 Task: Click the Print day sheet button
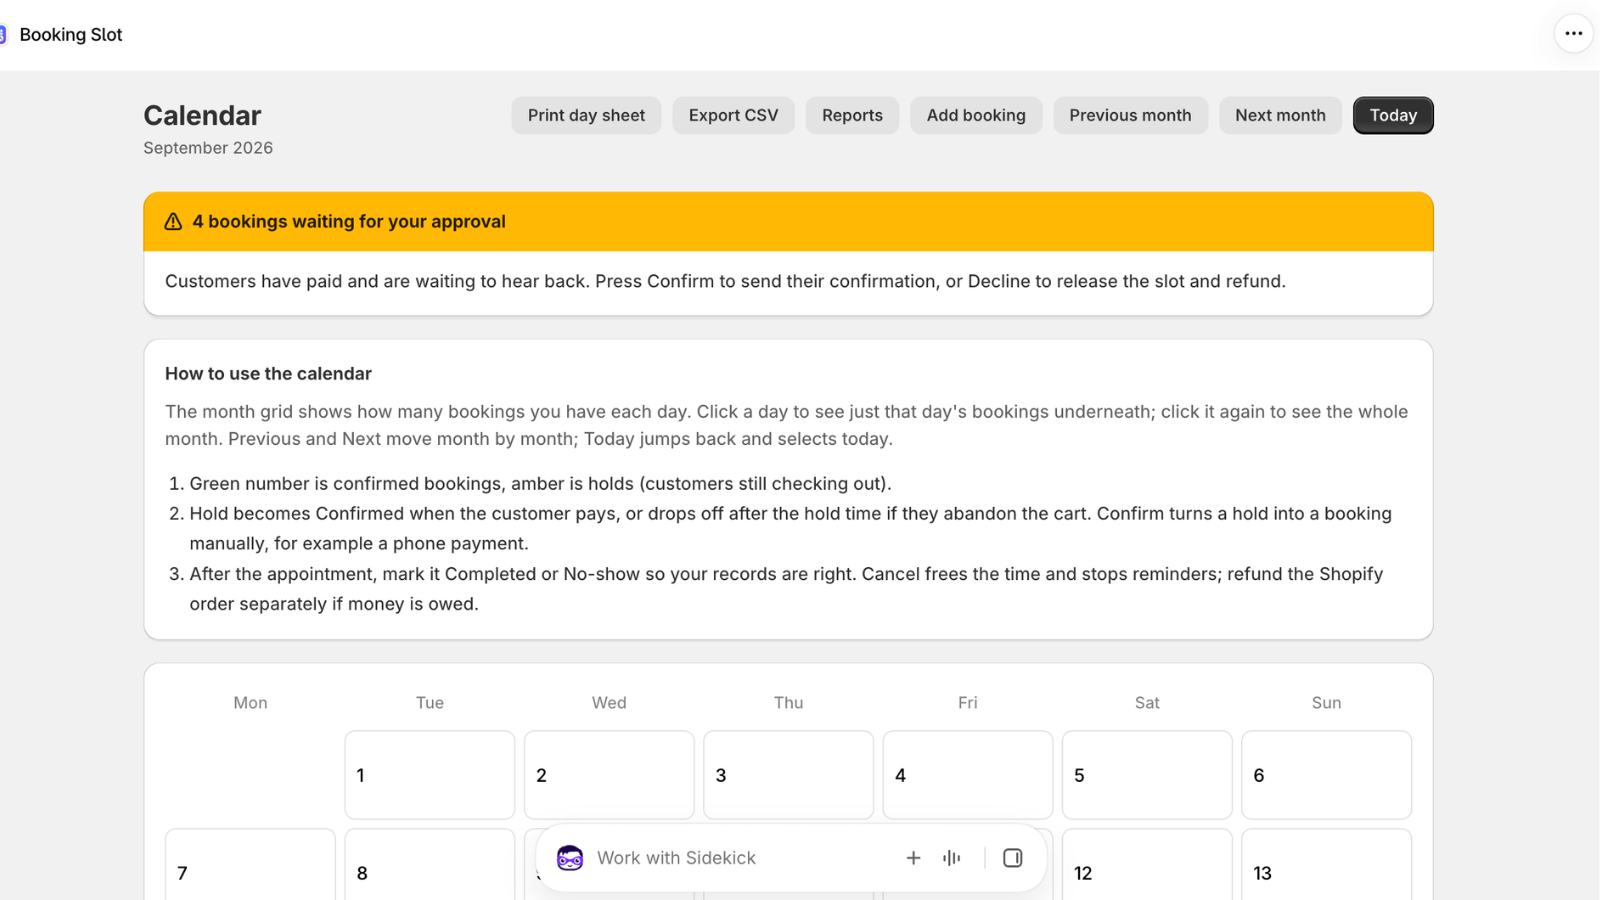point(586,115)
